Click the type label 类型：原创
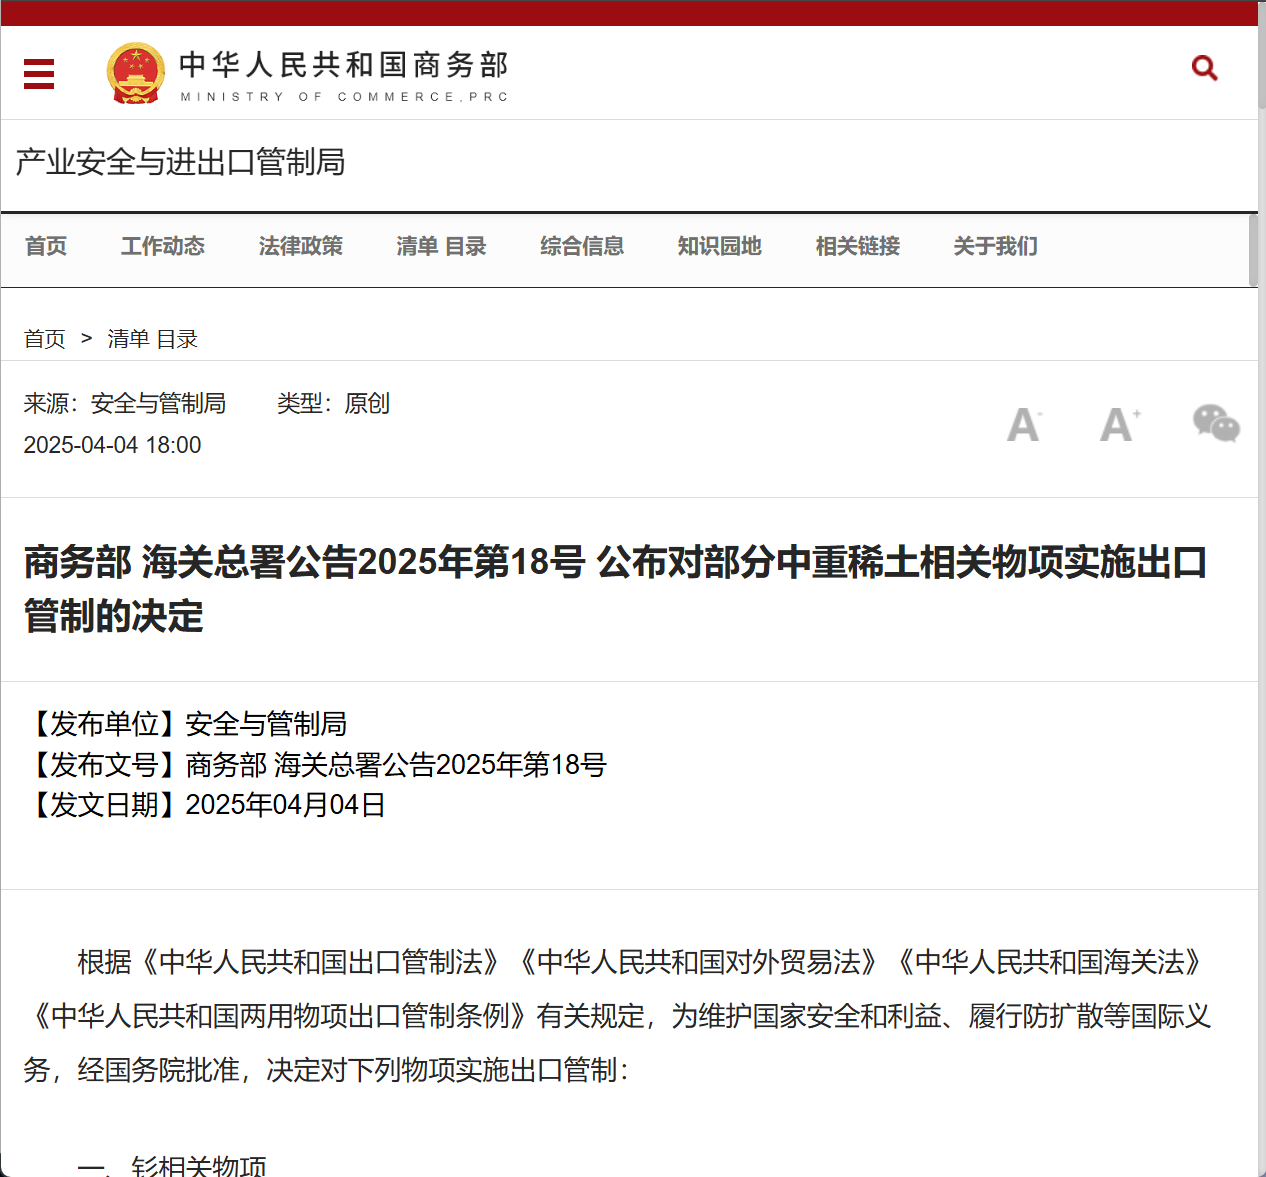This screenshot has height=1177, width=1266. 333,403
